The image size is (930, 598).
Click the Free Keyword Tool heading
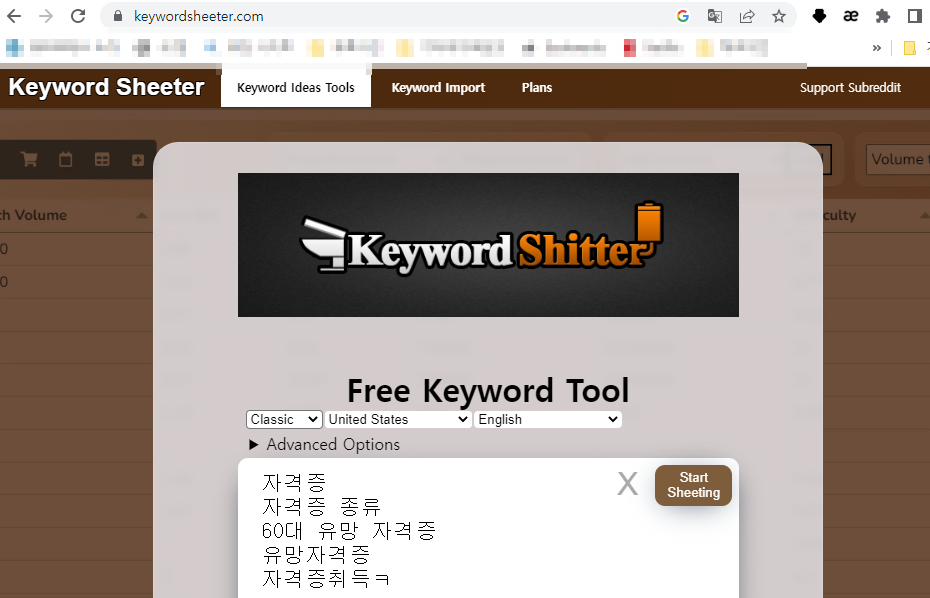coord(488,390)
